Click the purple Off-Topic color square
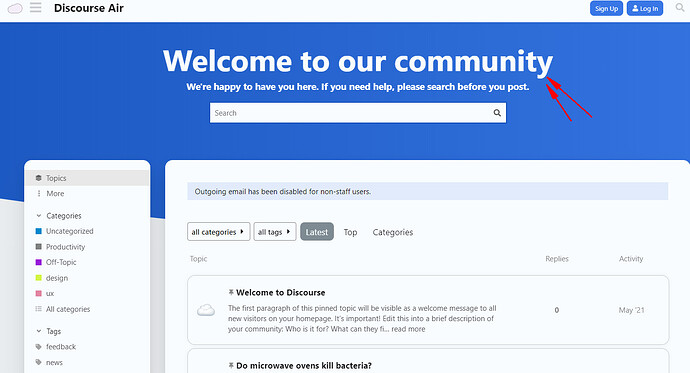 point(38,262)
